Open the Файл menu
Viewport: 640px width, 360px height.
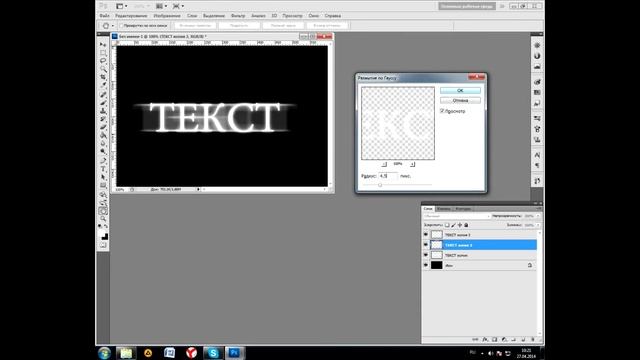pos(104,16)
